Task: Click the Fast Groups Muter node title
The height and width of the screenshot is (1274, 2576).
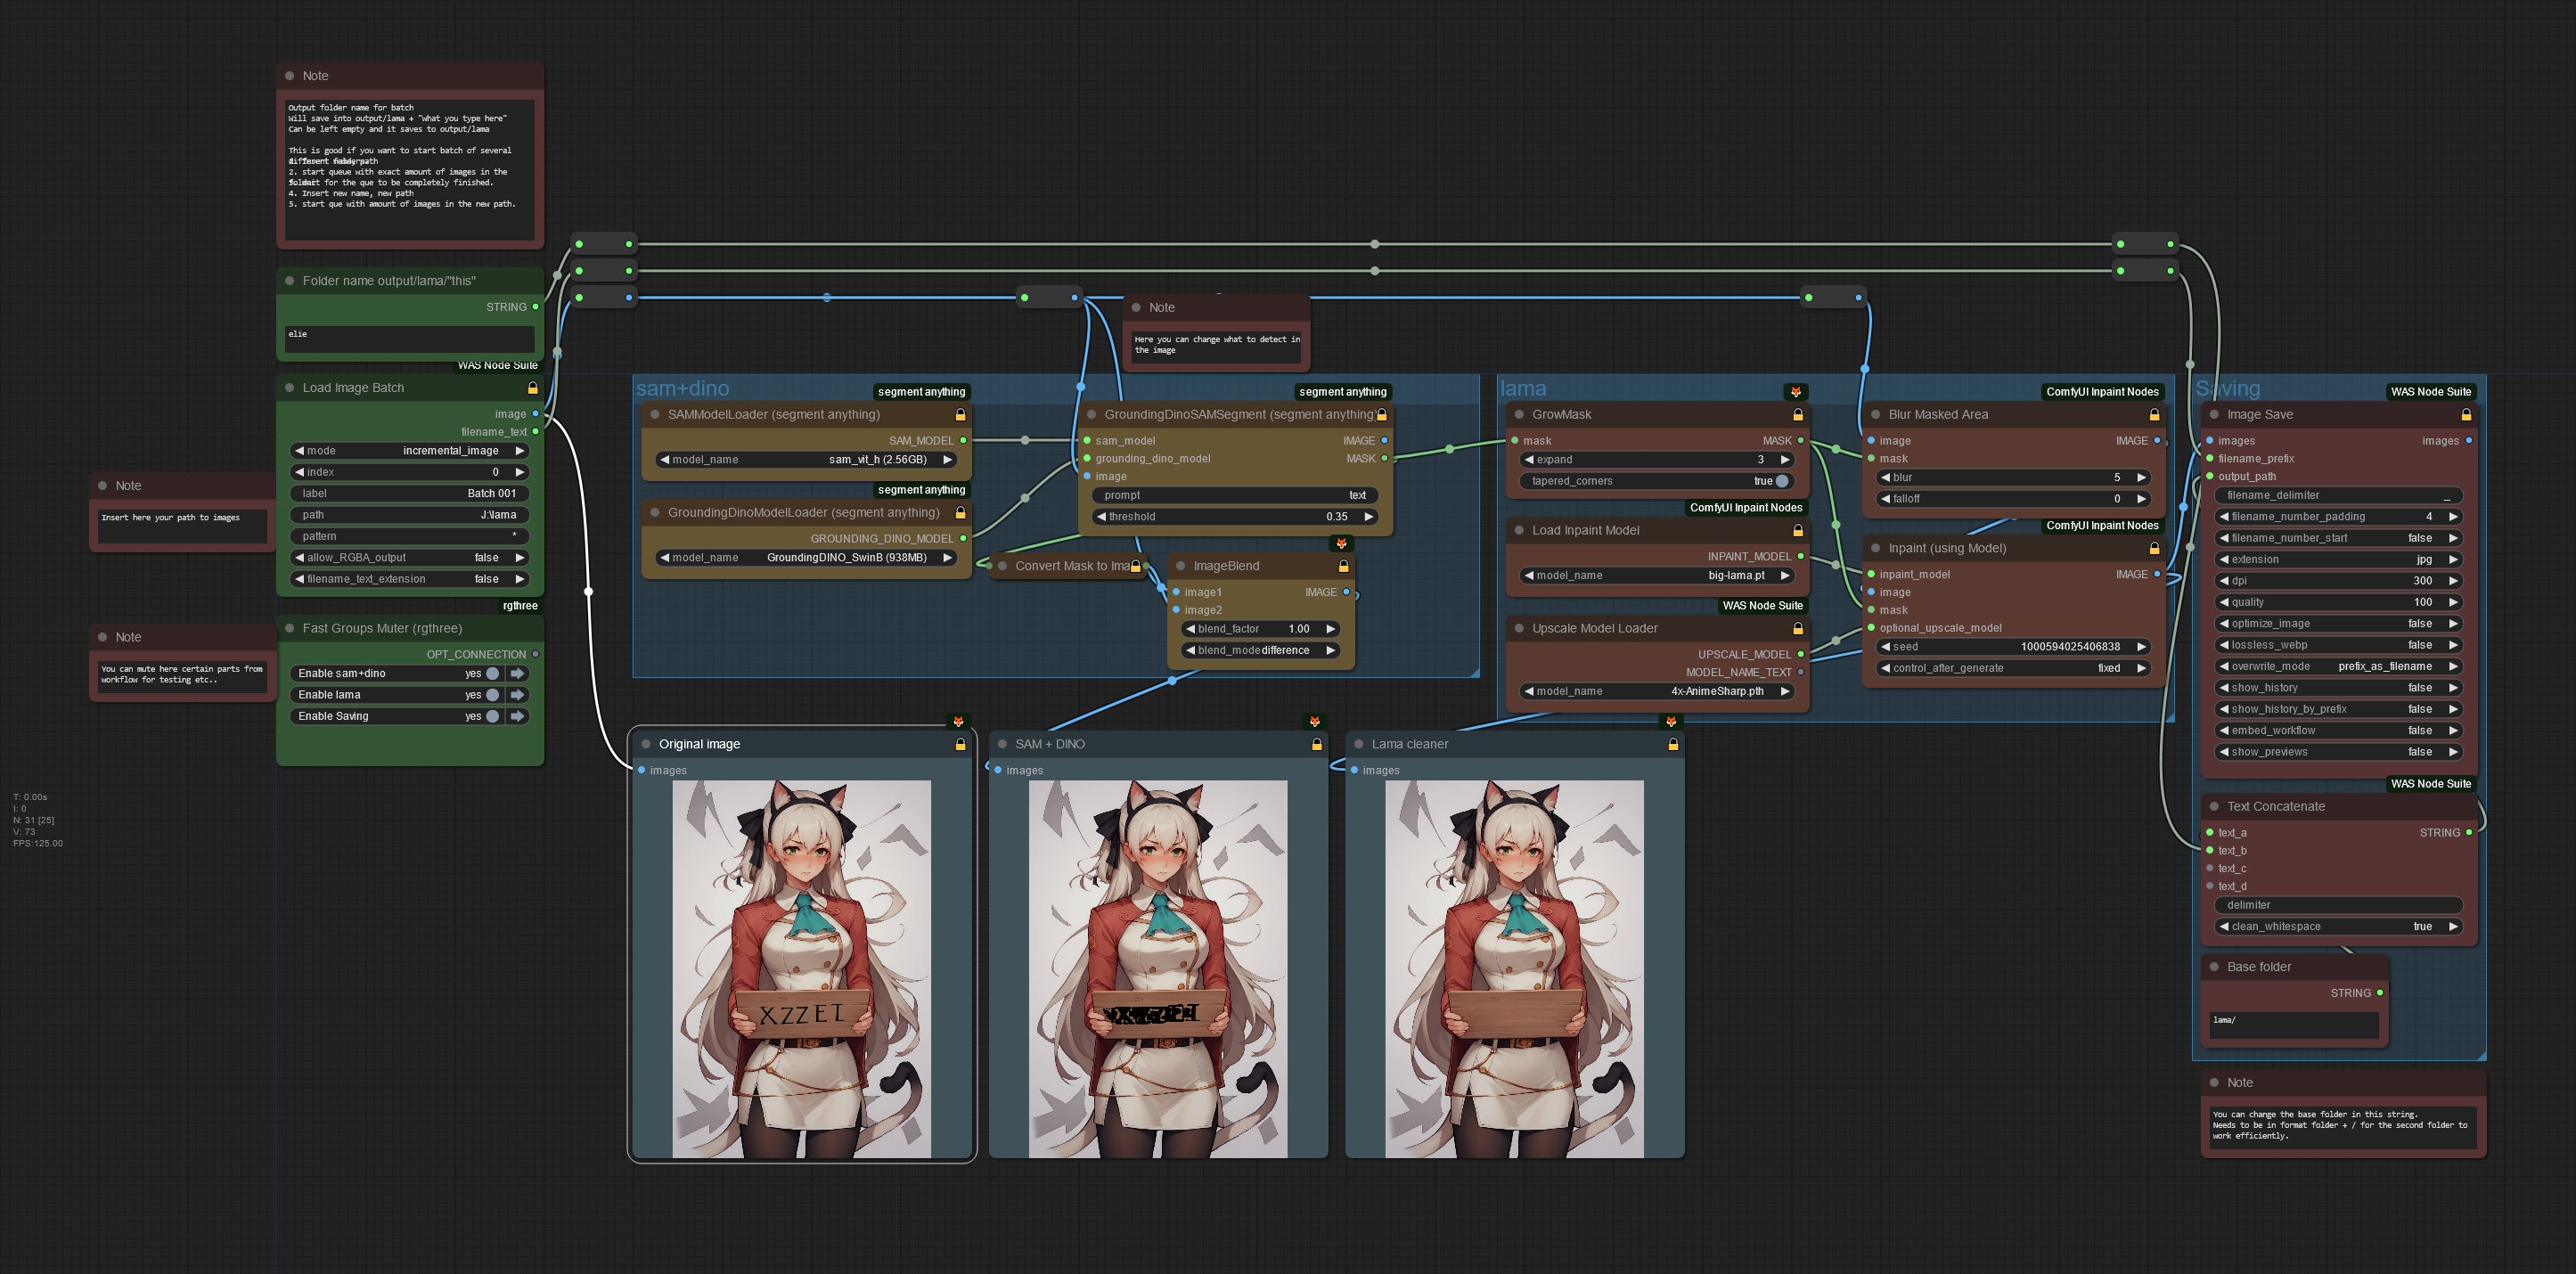Action: (382, 628)
